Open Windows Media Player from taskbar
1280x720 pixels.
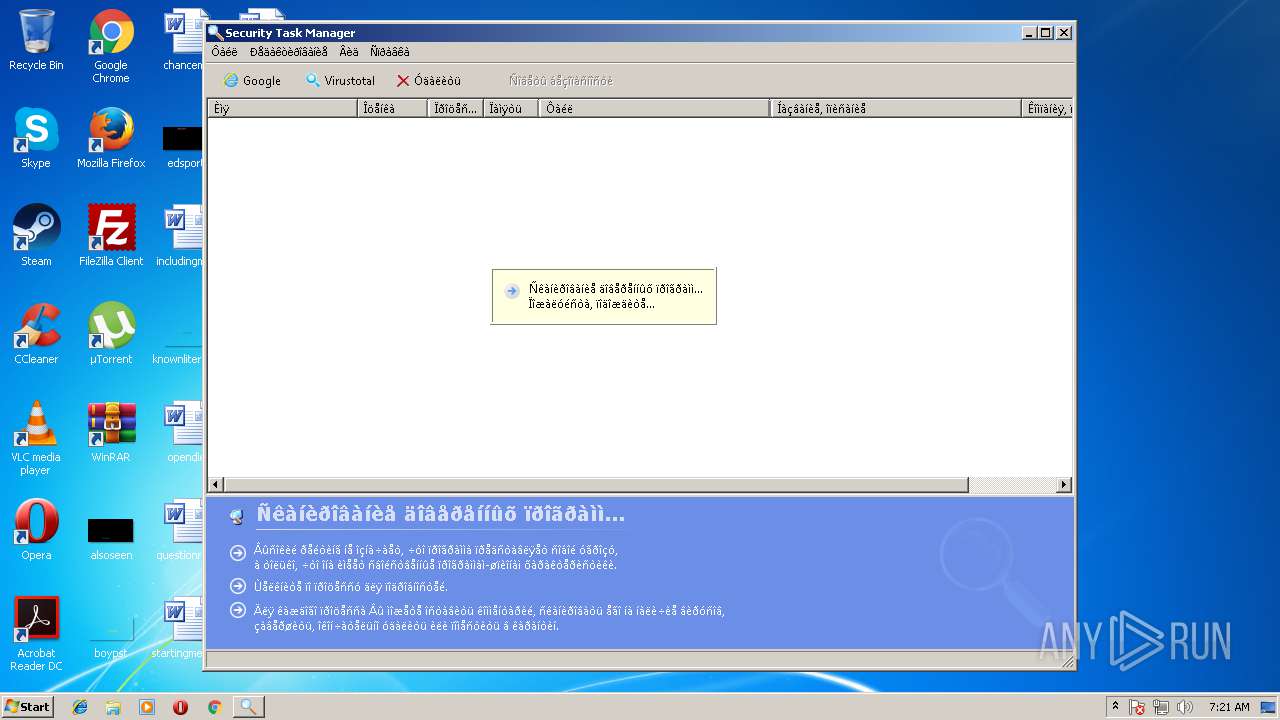pos(147,707)
